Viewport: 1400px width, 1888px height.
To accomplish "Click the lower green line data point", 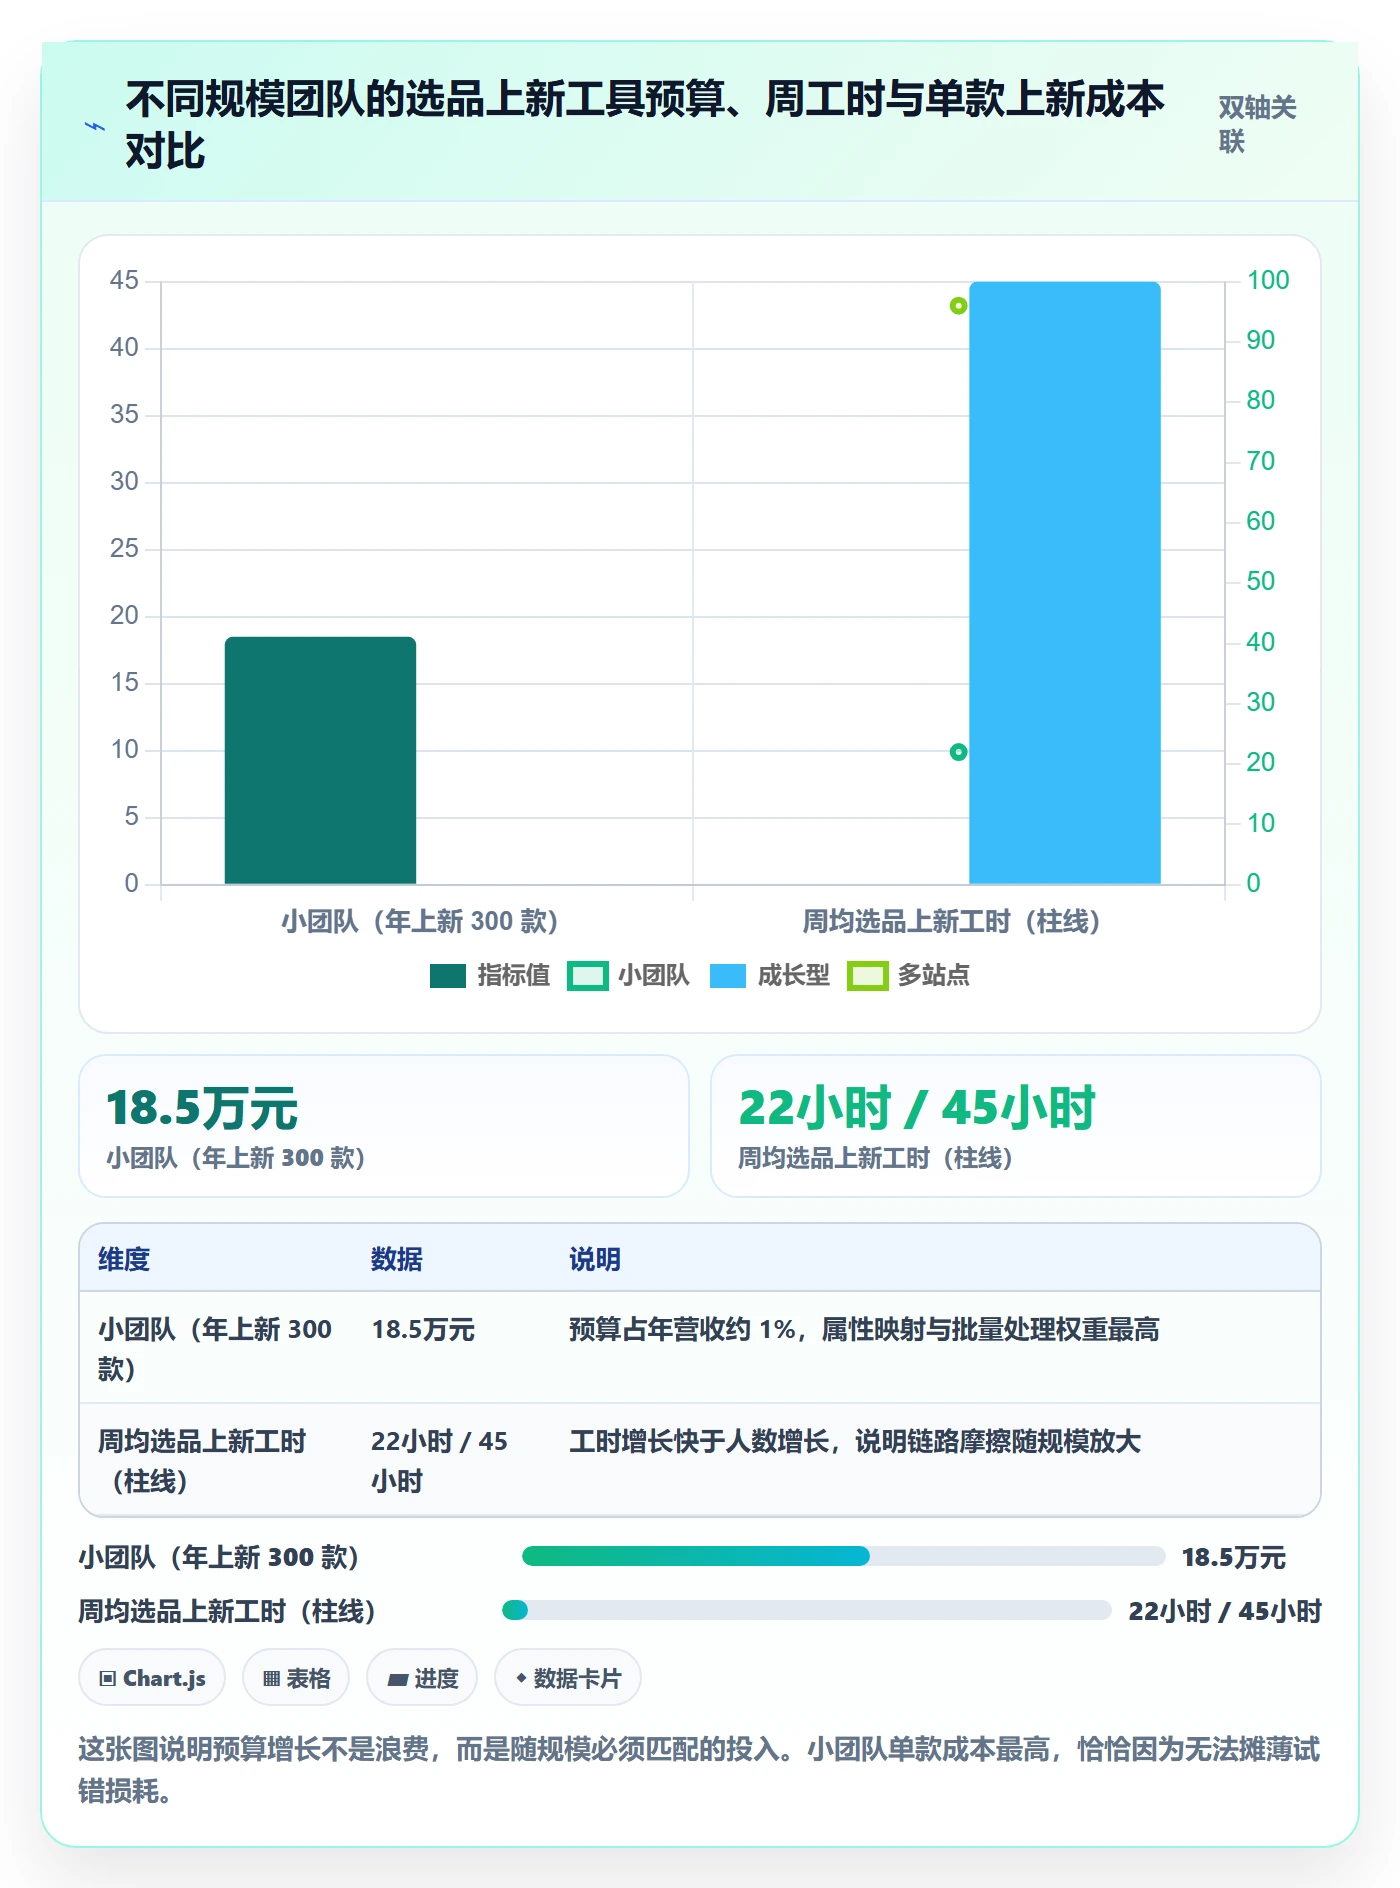I will point(958,752).
